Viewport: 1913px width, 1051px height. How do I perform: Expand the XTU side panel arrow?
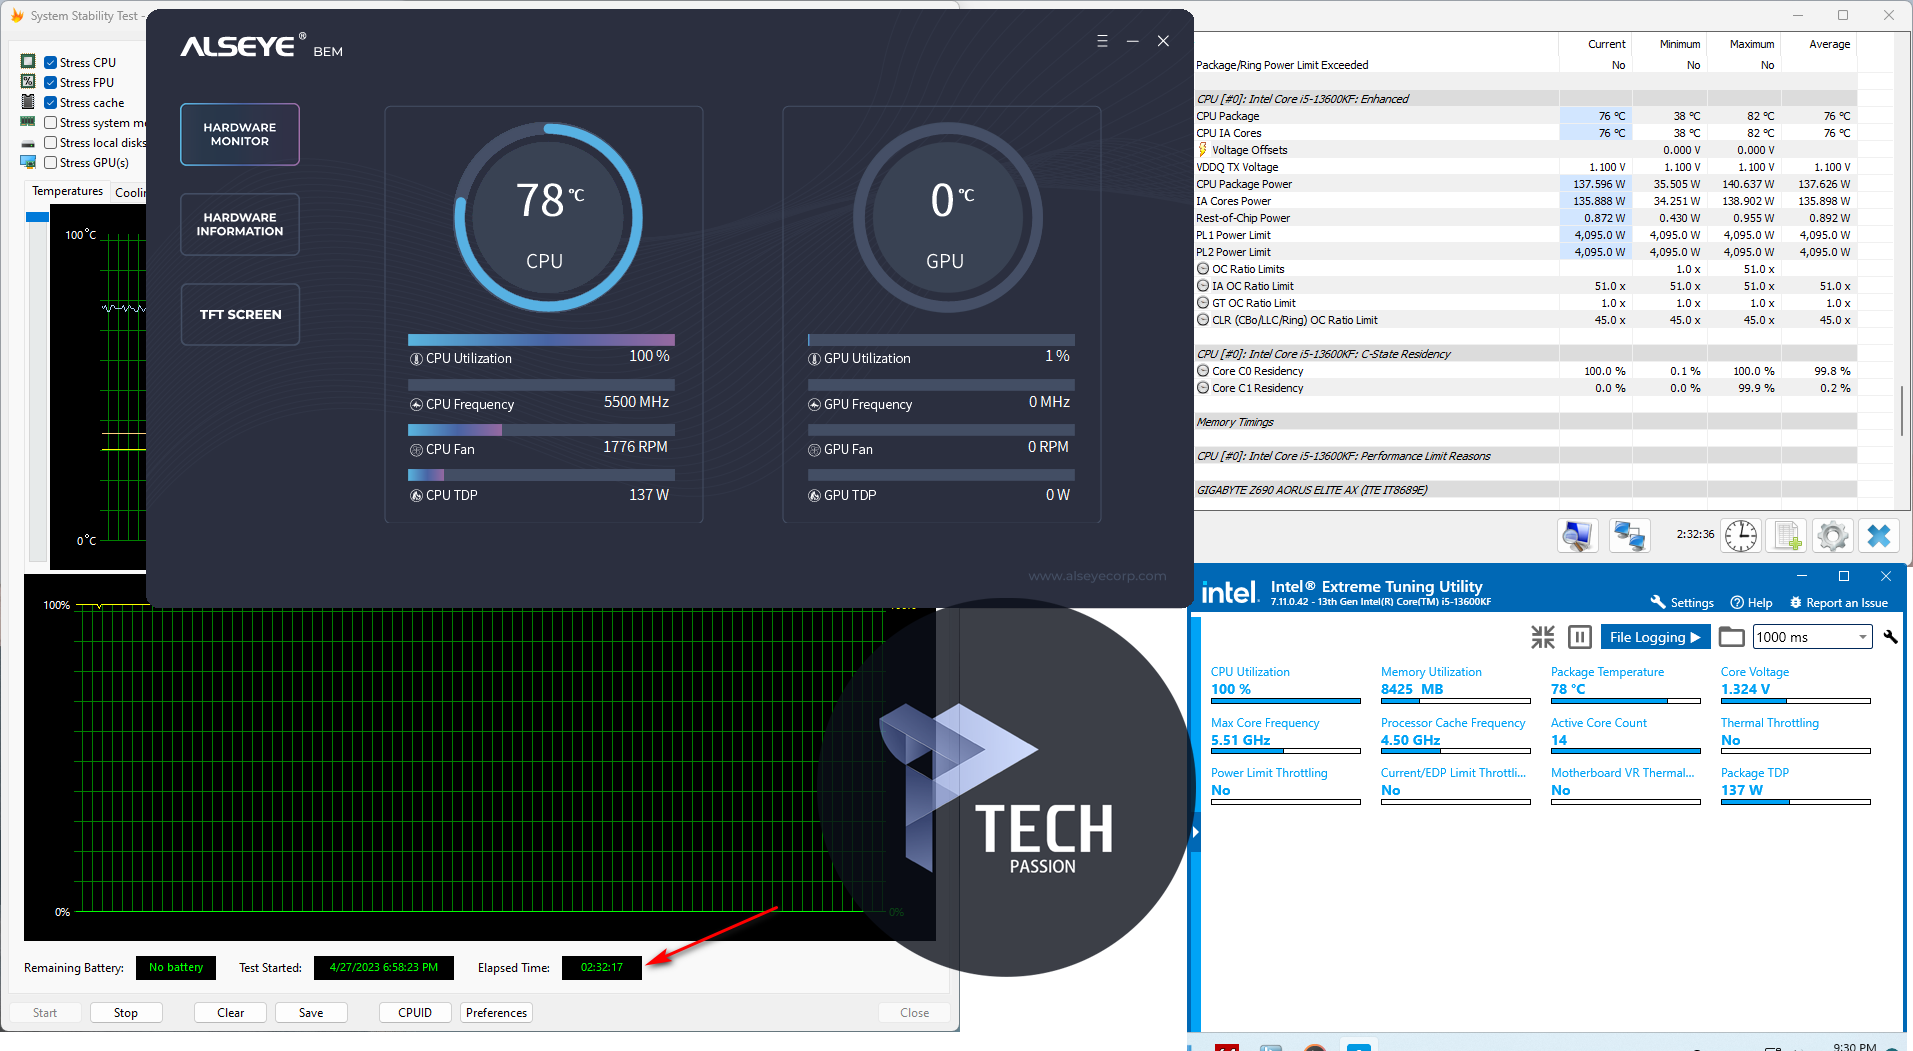1195,831
